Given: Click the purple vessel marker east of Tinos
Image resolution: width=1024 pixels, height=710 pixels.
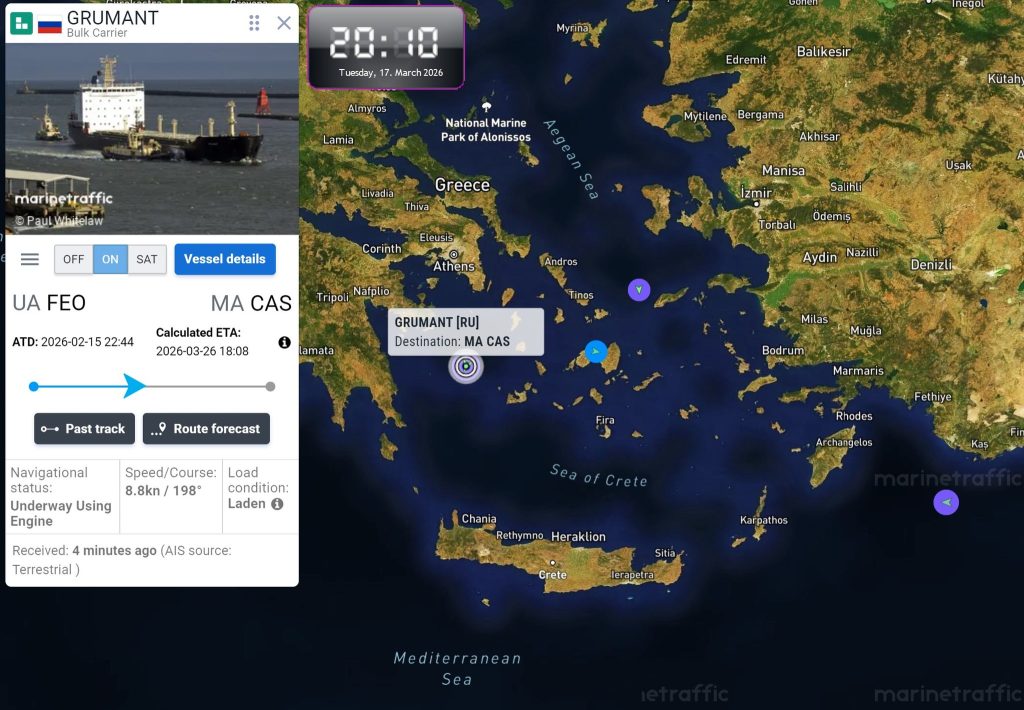Looking at the screenshot, I should pyautogui.click(x=639, y=289).
